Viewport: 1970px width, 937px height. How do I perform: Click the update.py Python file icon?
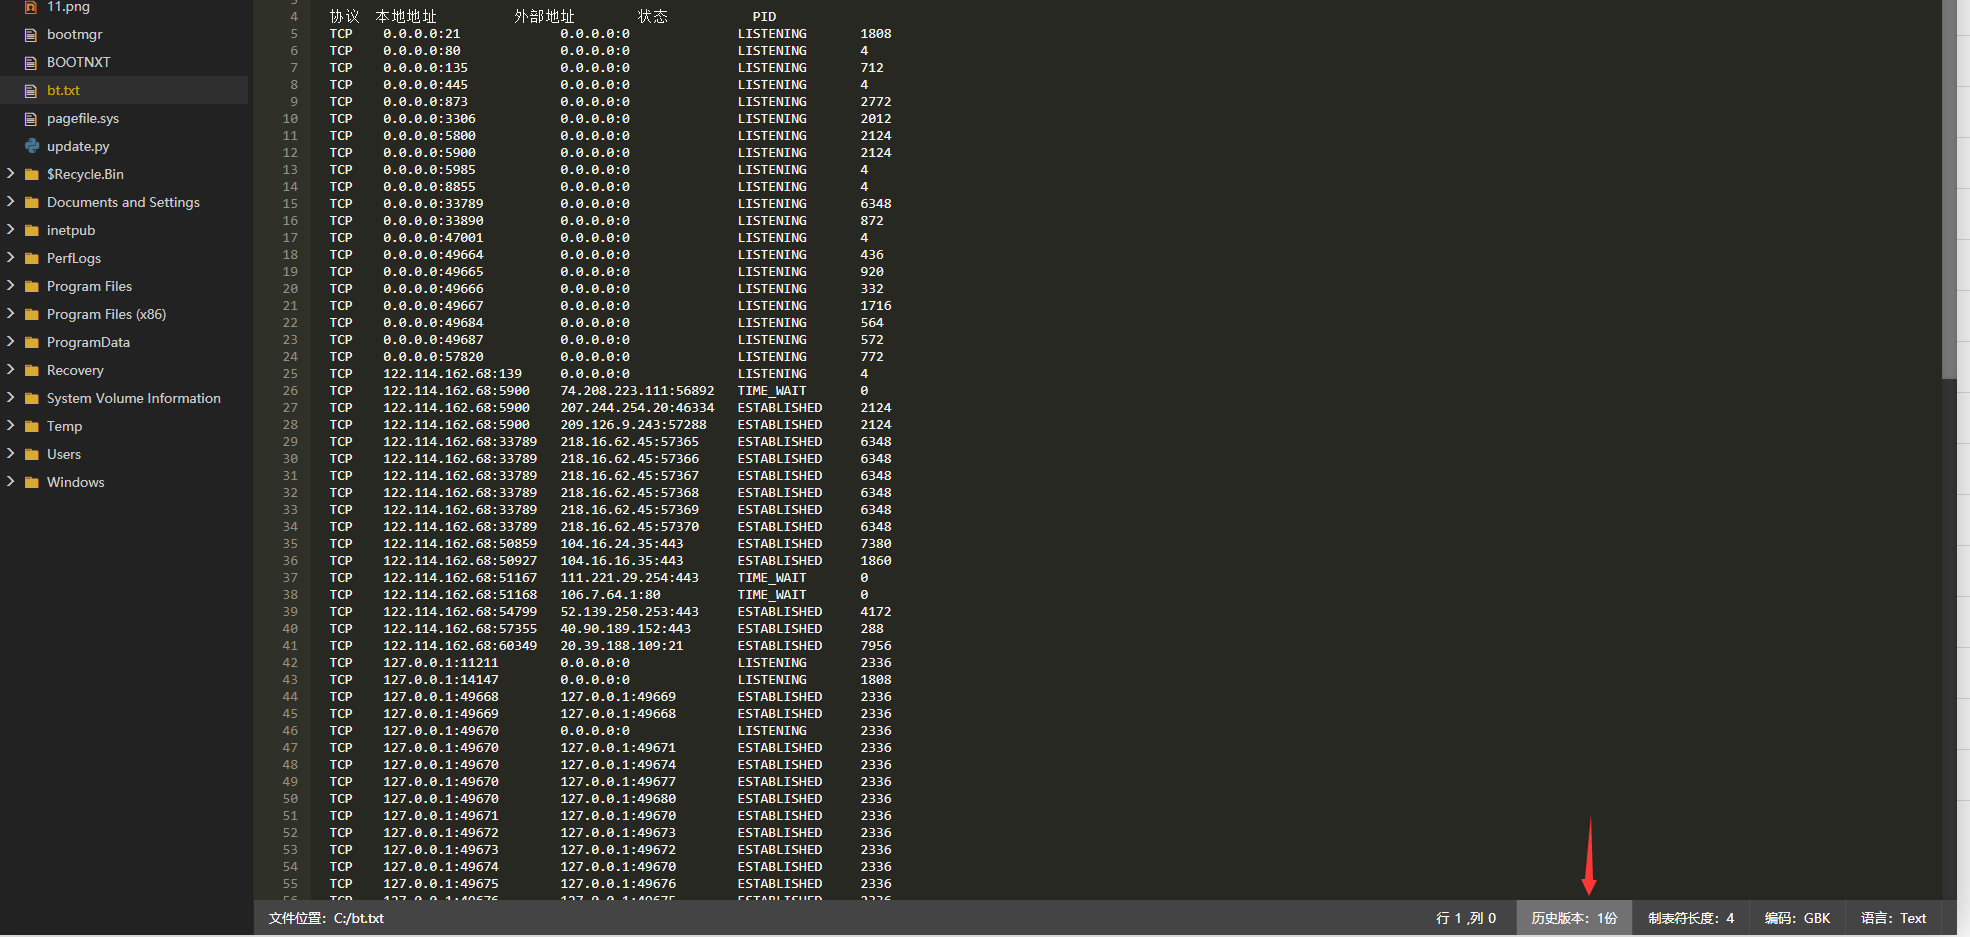click(x=31, y=146)
